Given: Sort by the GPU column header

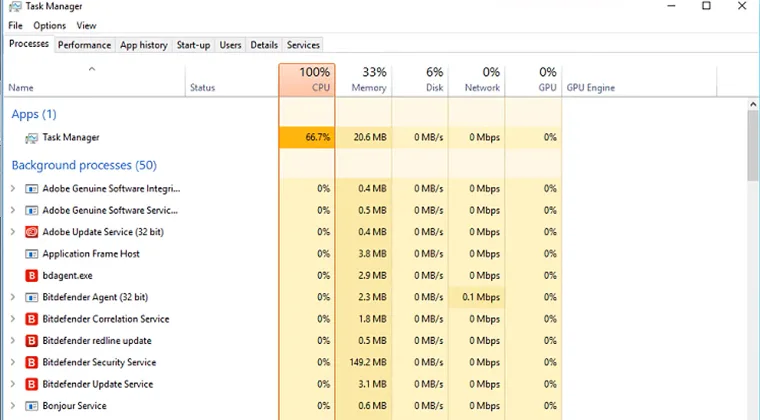Looking at the screenshot, I should click(x=533, y=80).
